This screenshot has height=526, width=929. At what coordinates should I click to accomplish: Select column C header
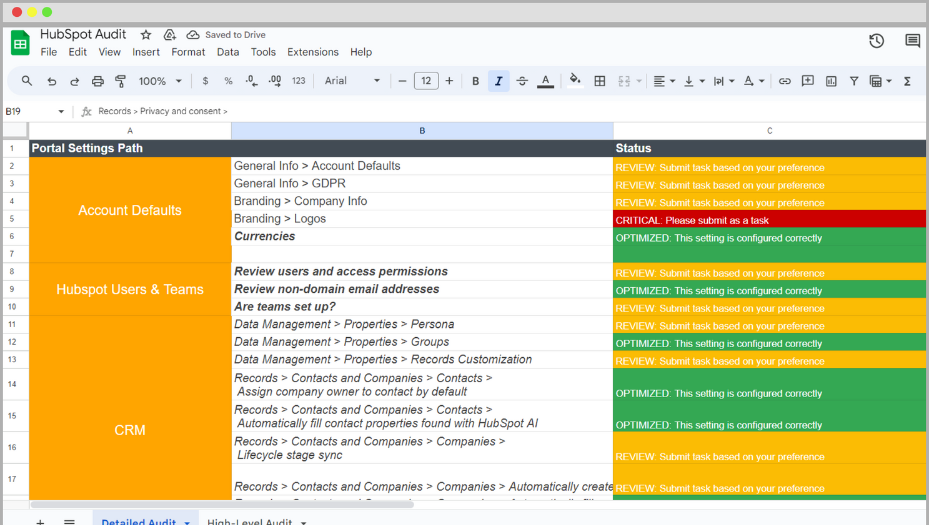[769, 131]
